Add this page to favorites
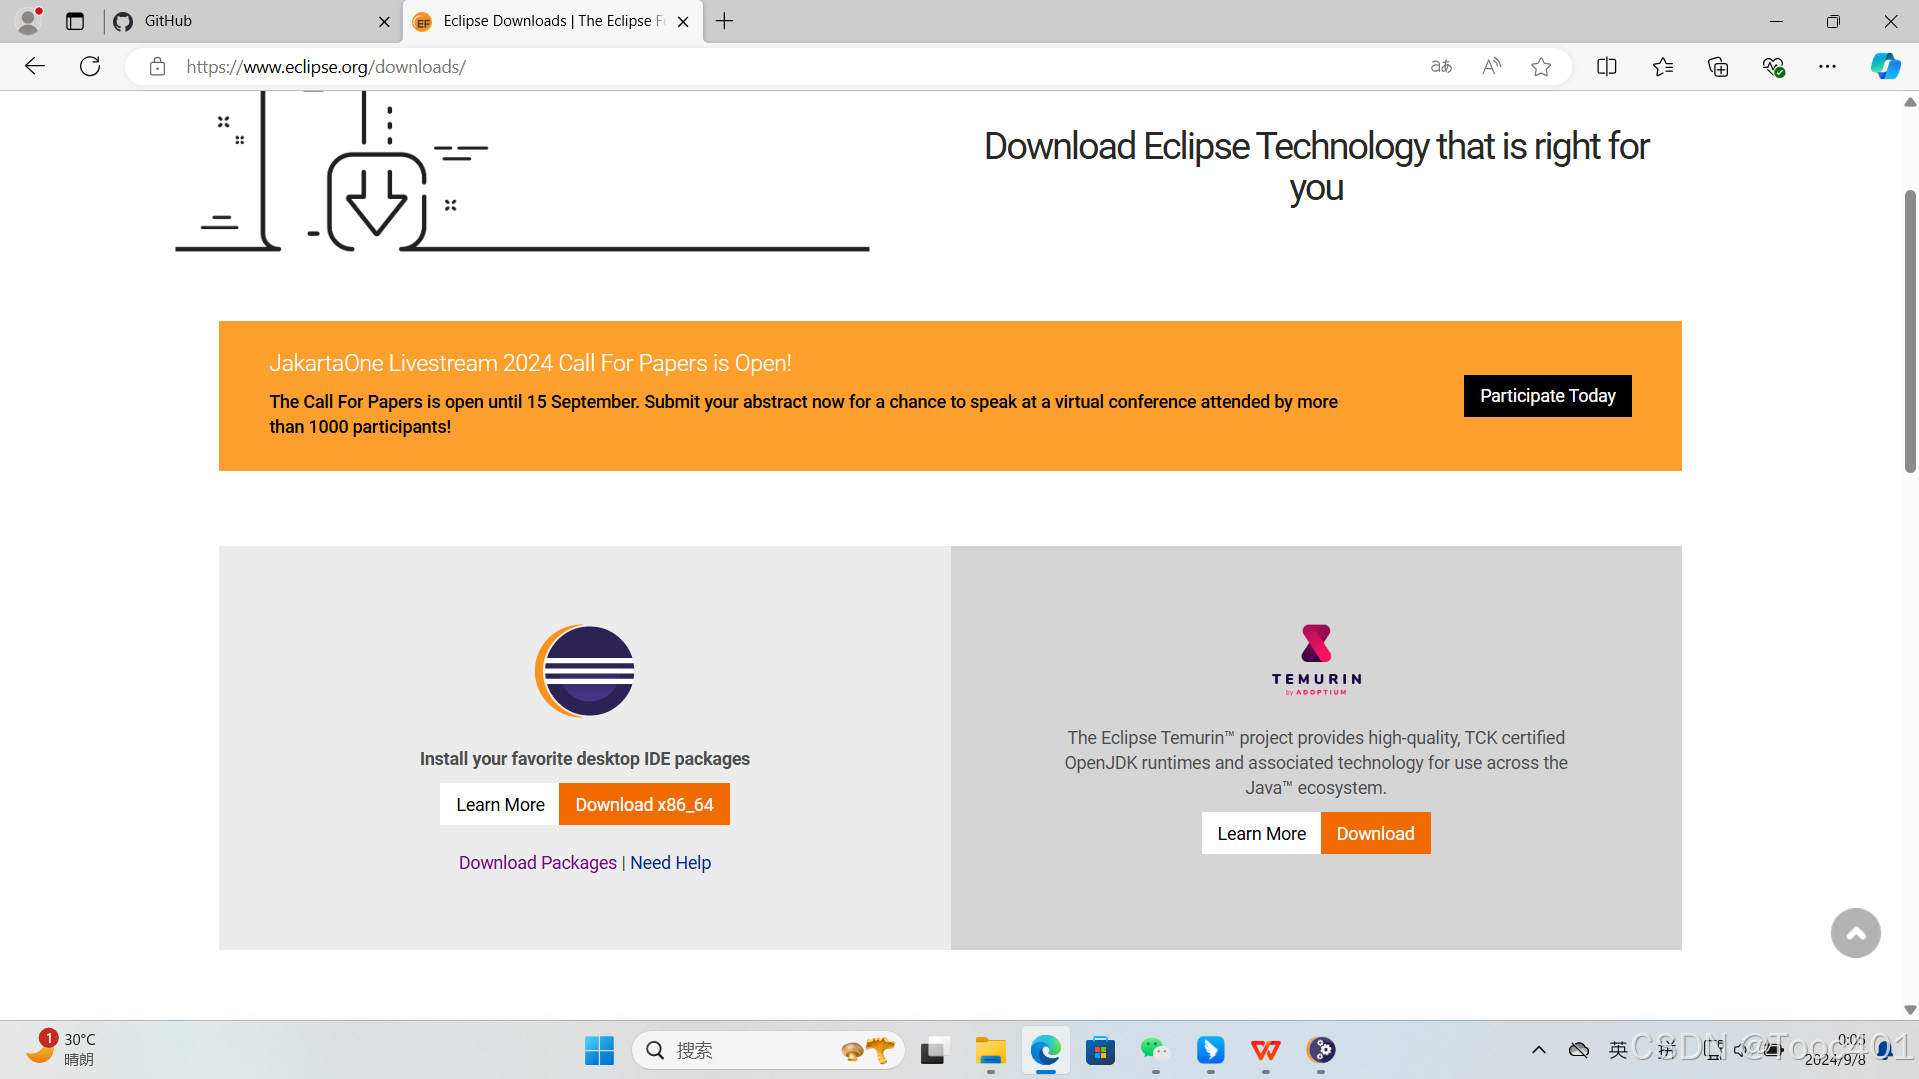This screenshot has width=1919, height=1079. (x=1541, y=67)
